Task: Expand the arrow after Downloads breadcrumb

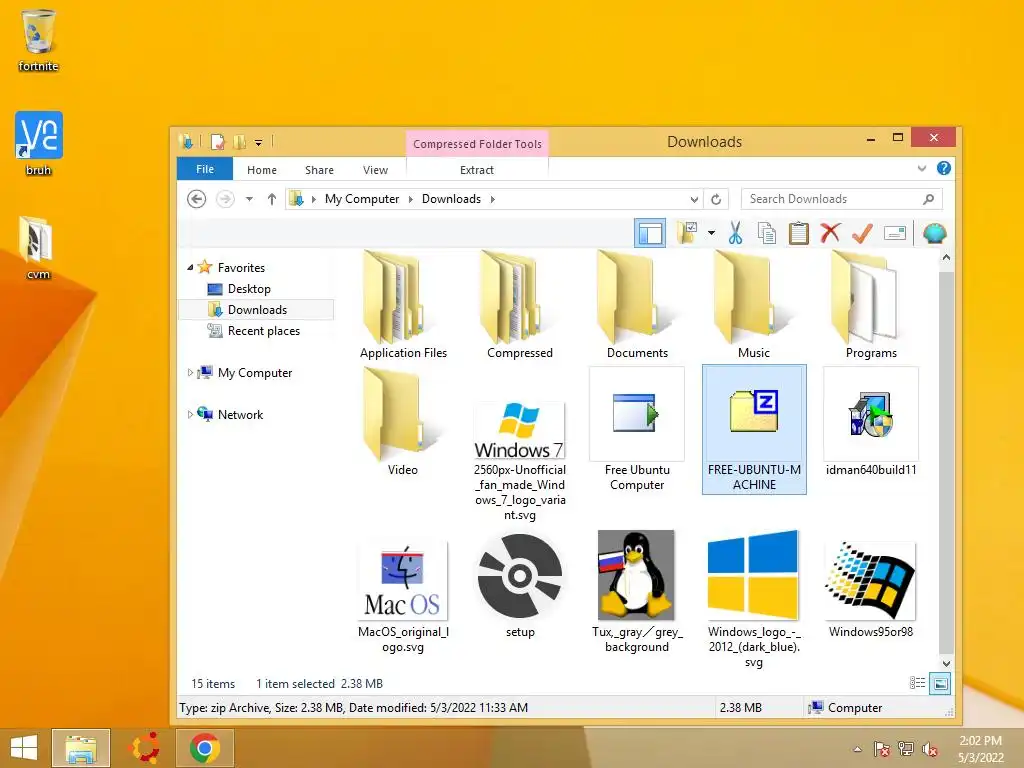Action: [x=492, y=199]
